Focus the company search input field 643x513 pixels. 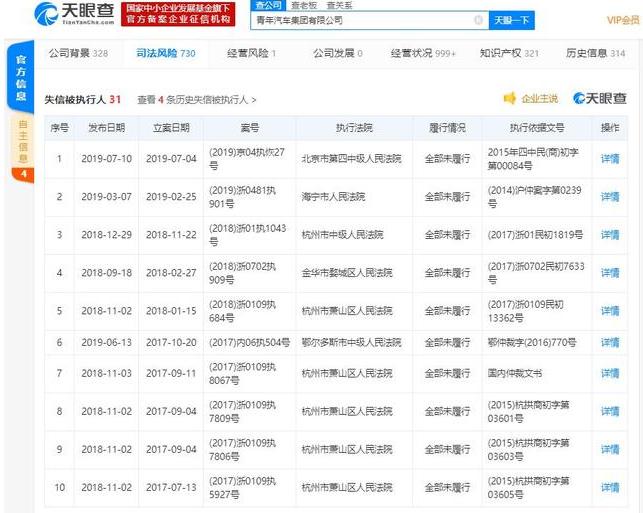click(369, 20)
